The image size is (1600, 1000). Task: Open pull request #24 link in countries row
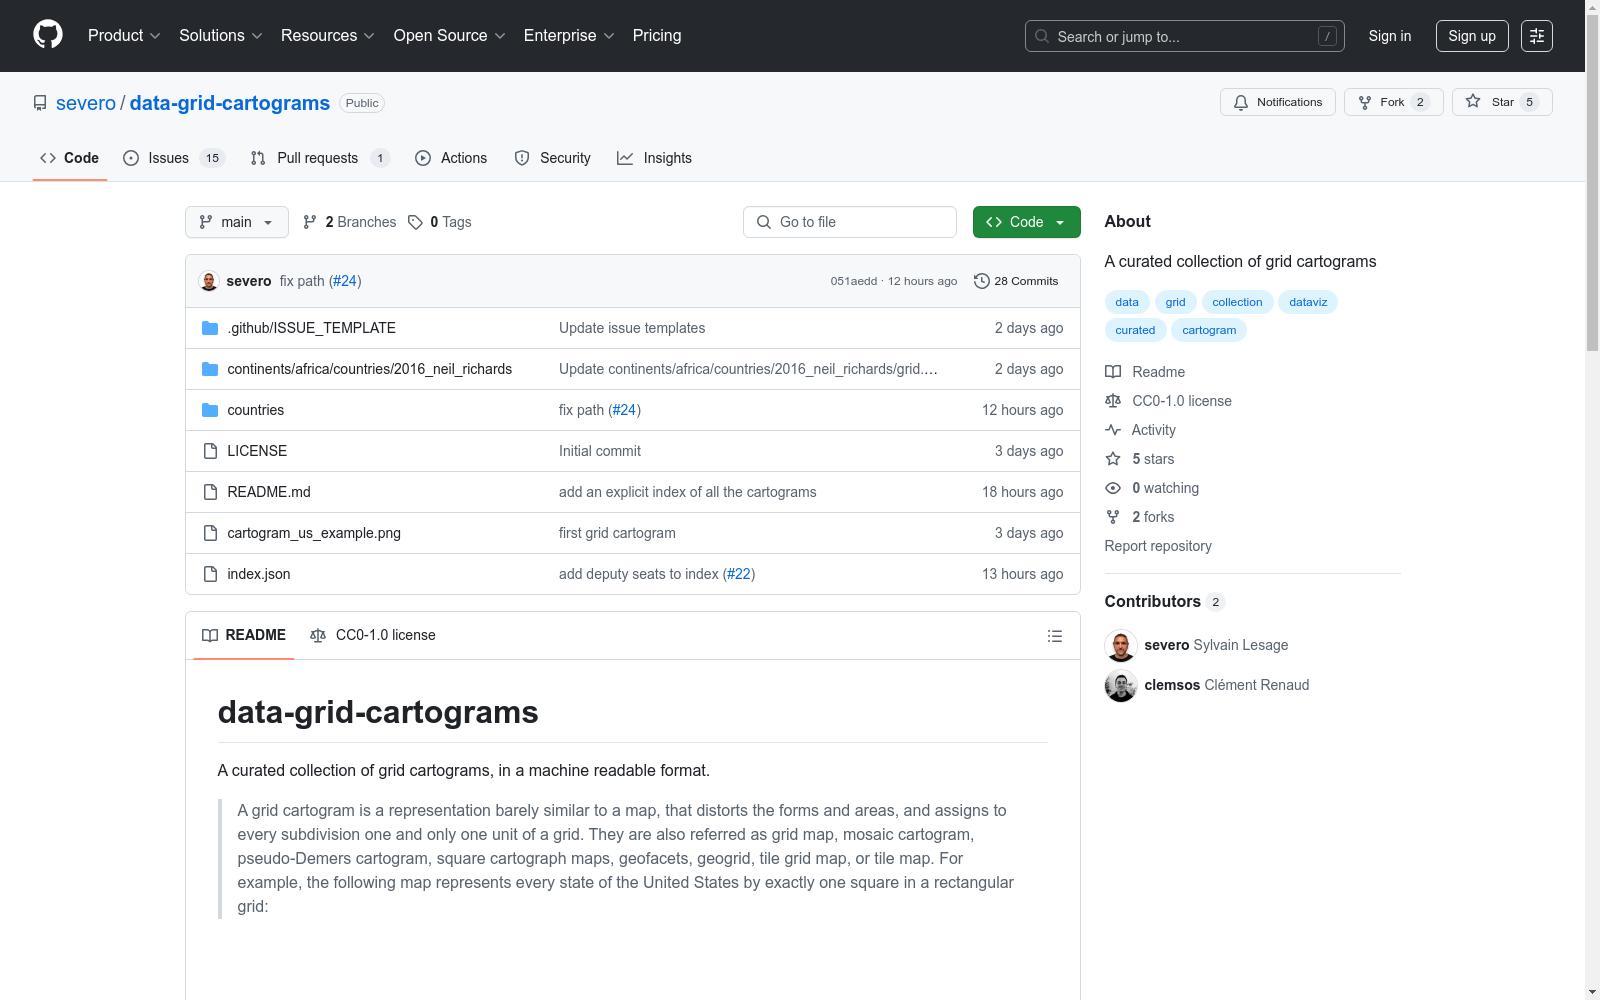624,410
